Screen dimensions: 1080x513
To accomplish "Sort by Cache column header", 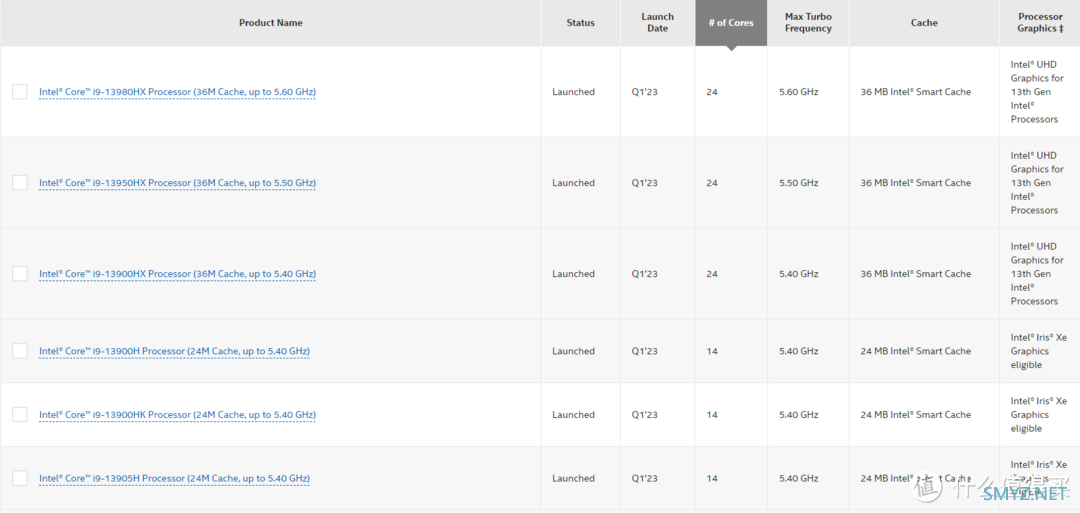I will click(x=924, y=23).
